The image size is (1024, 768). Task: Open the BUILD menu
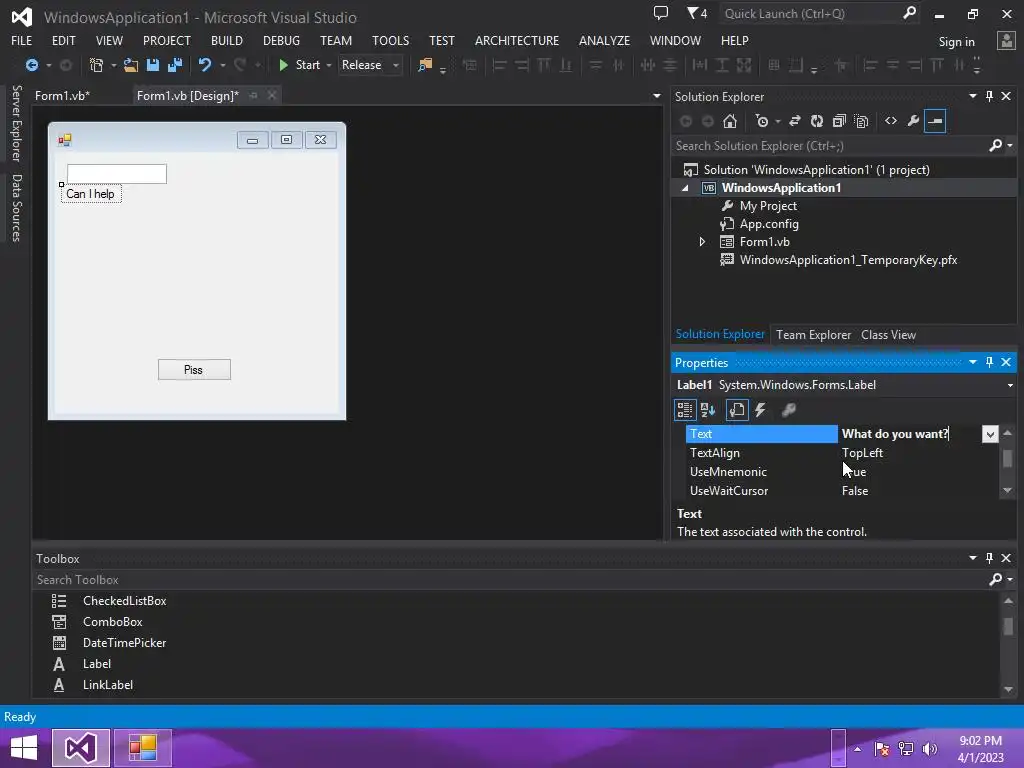point(227,40)
